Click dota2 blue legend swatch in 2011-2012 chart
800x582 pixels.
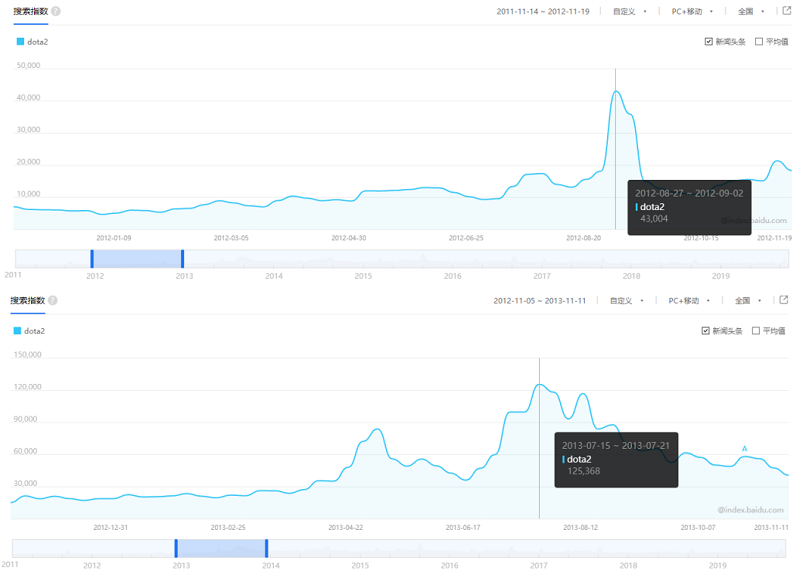coord(20,42)
